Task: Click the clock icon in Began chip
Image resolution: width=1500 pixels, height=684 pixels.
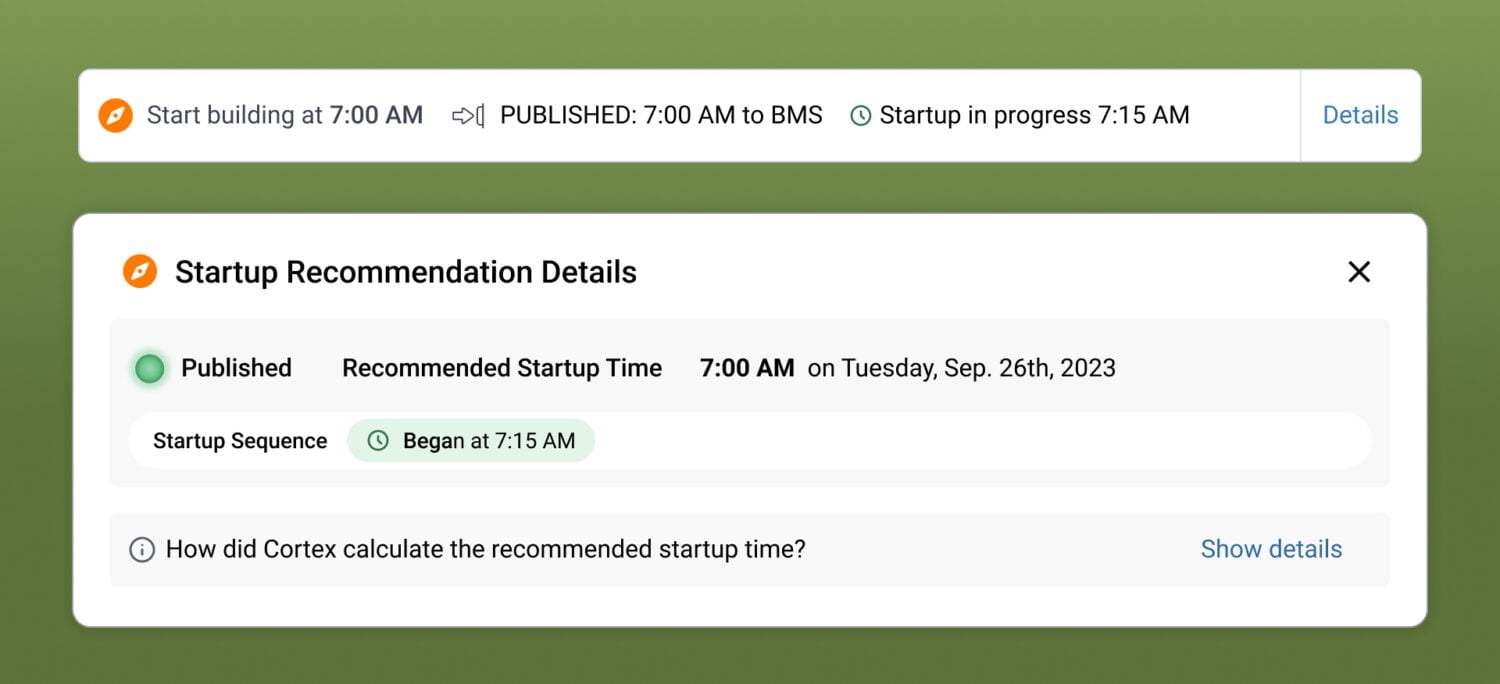Action: (378, 441)
